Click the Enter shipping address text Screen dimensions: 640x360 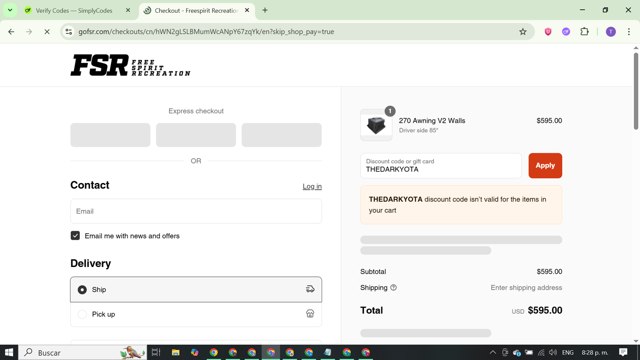tap(526, 287)
